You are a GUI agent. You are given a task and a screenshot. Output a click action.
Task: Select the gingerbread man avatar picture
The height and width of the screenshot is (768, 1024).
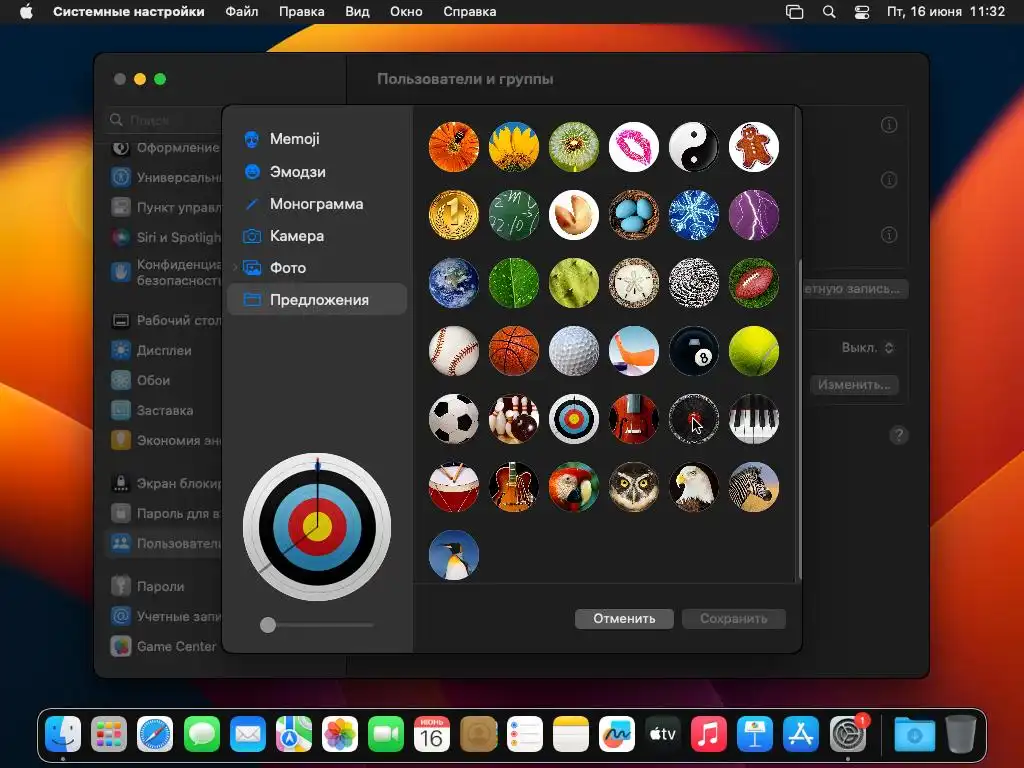tap(754, 147)
